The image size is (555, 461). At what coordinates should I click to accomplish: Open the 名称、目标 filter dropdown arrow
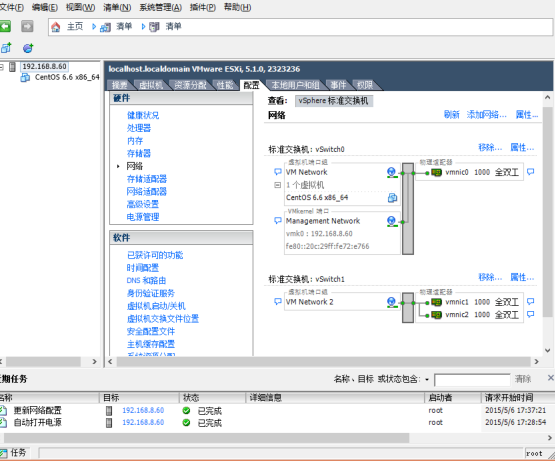click(427, 380)
